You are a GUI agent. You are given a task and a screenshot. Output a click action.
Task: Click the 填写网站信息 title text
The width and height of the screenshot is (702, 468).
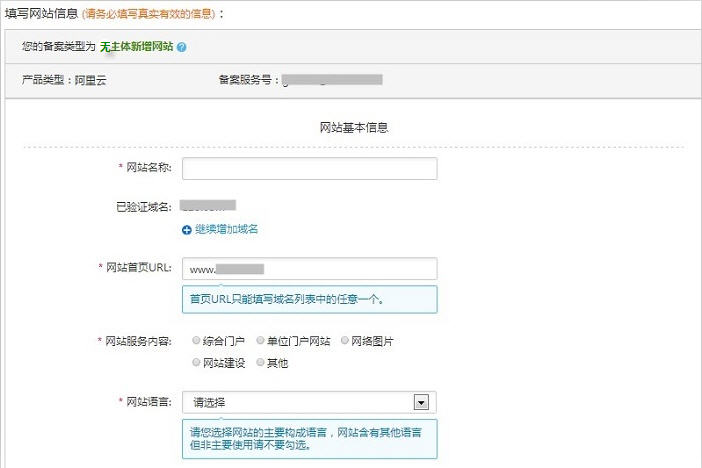[41, 13]
